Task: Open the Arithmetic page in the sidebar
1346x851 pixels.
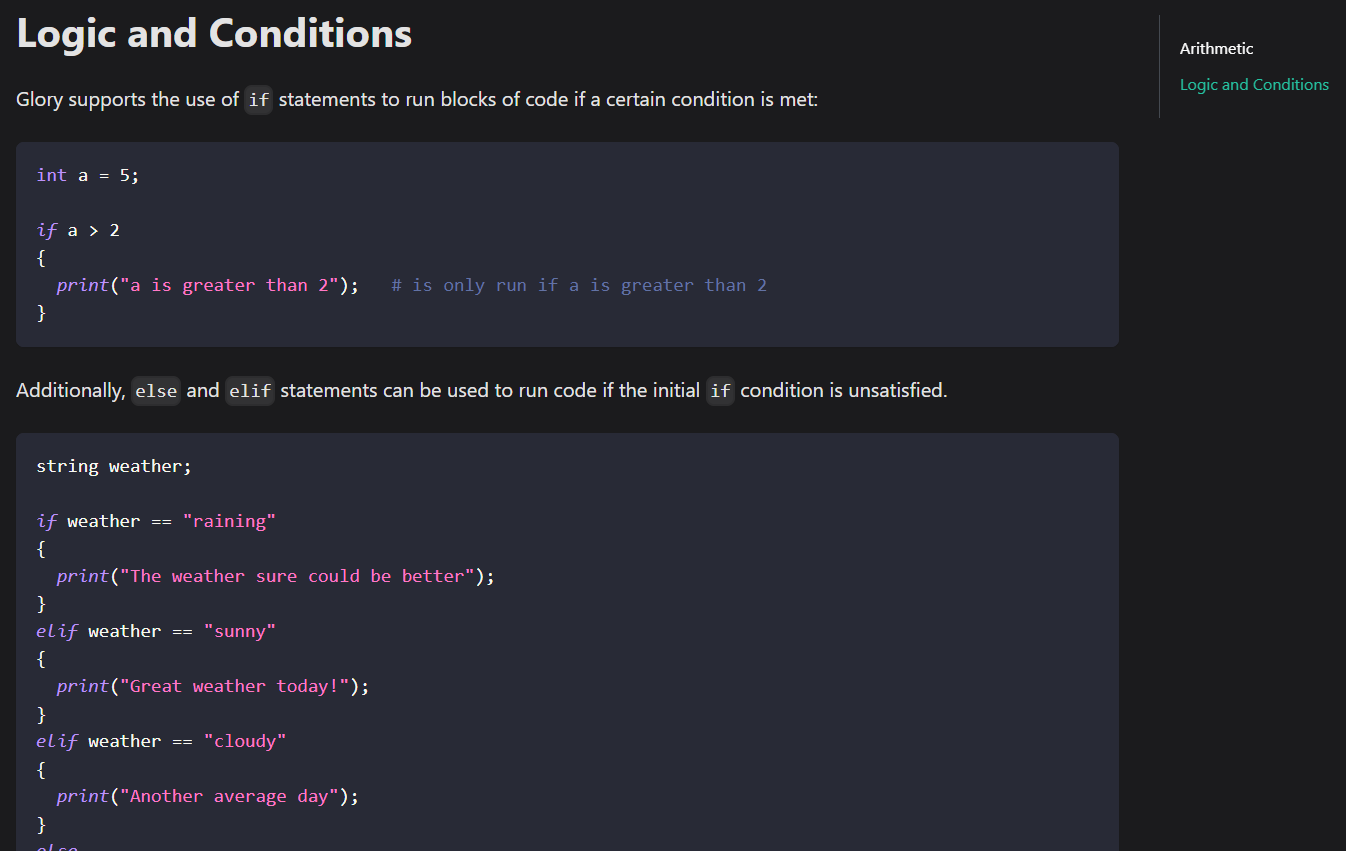Action: point(1216,48)
